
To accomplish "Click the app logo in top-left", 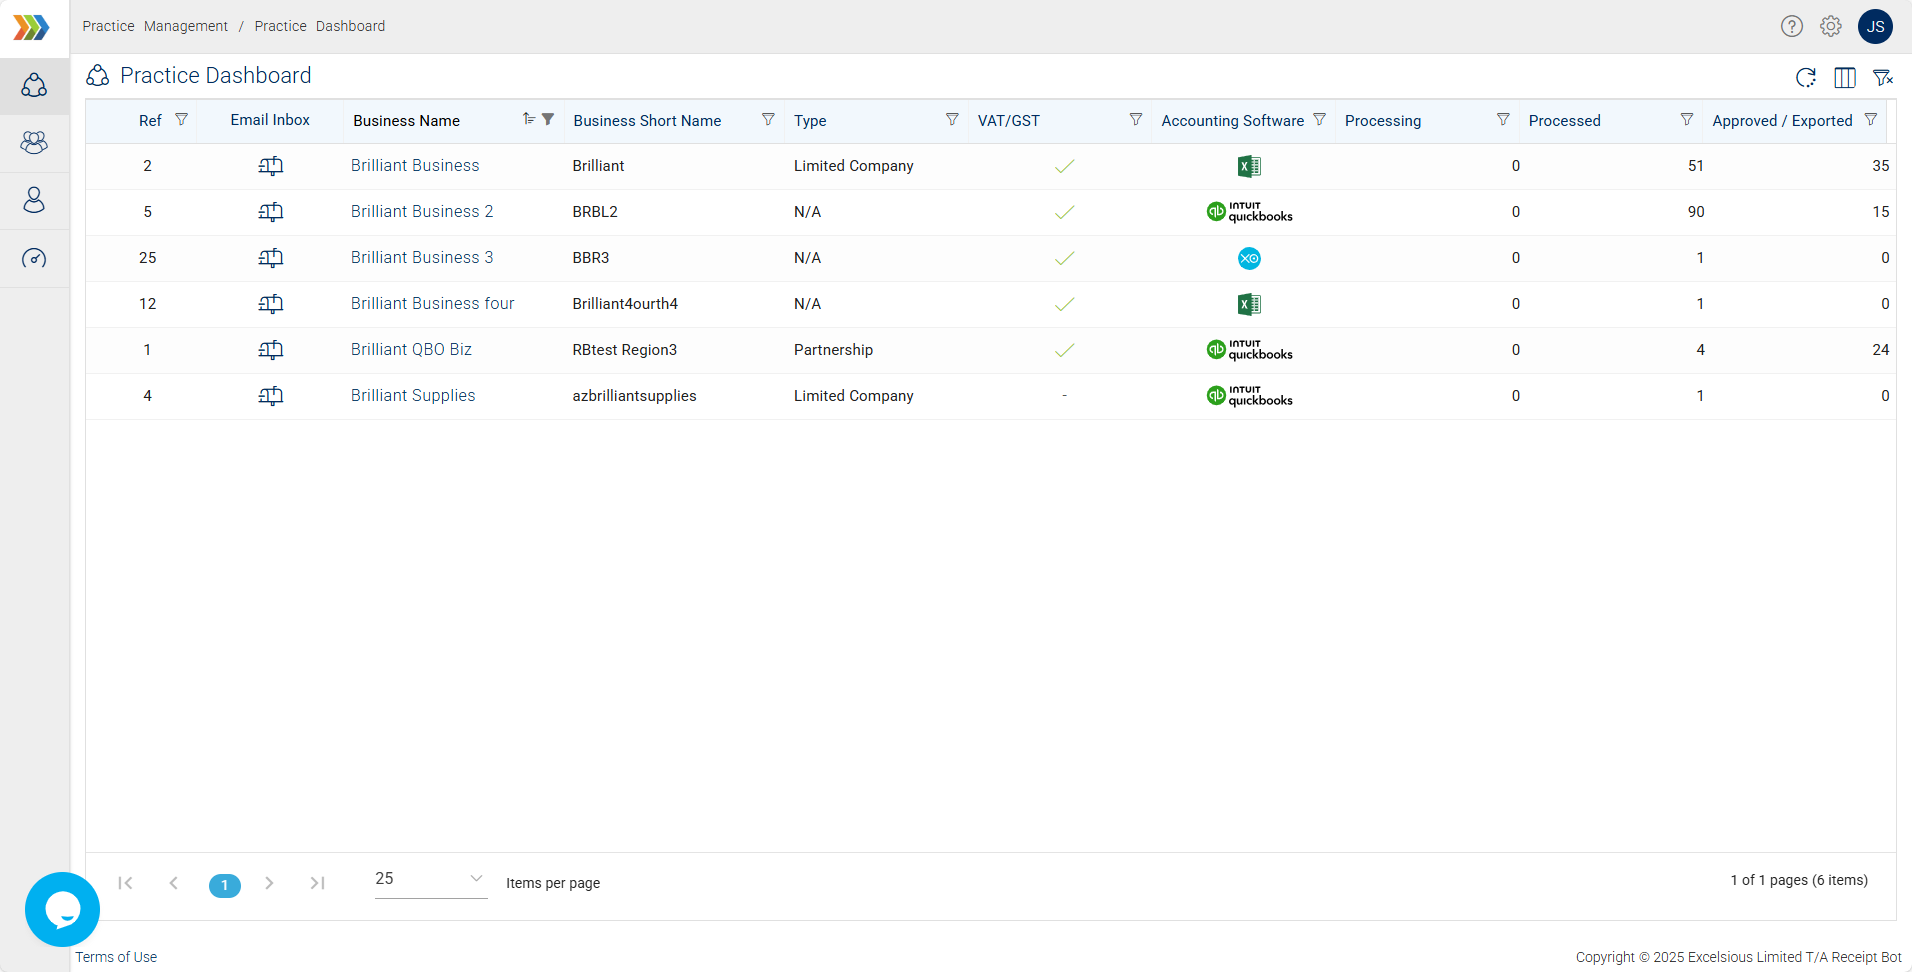I will coord(31,27).
